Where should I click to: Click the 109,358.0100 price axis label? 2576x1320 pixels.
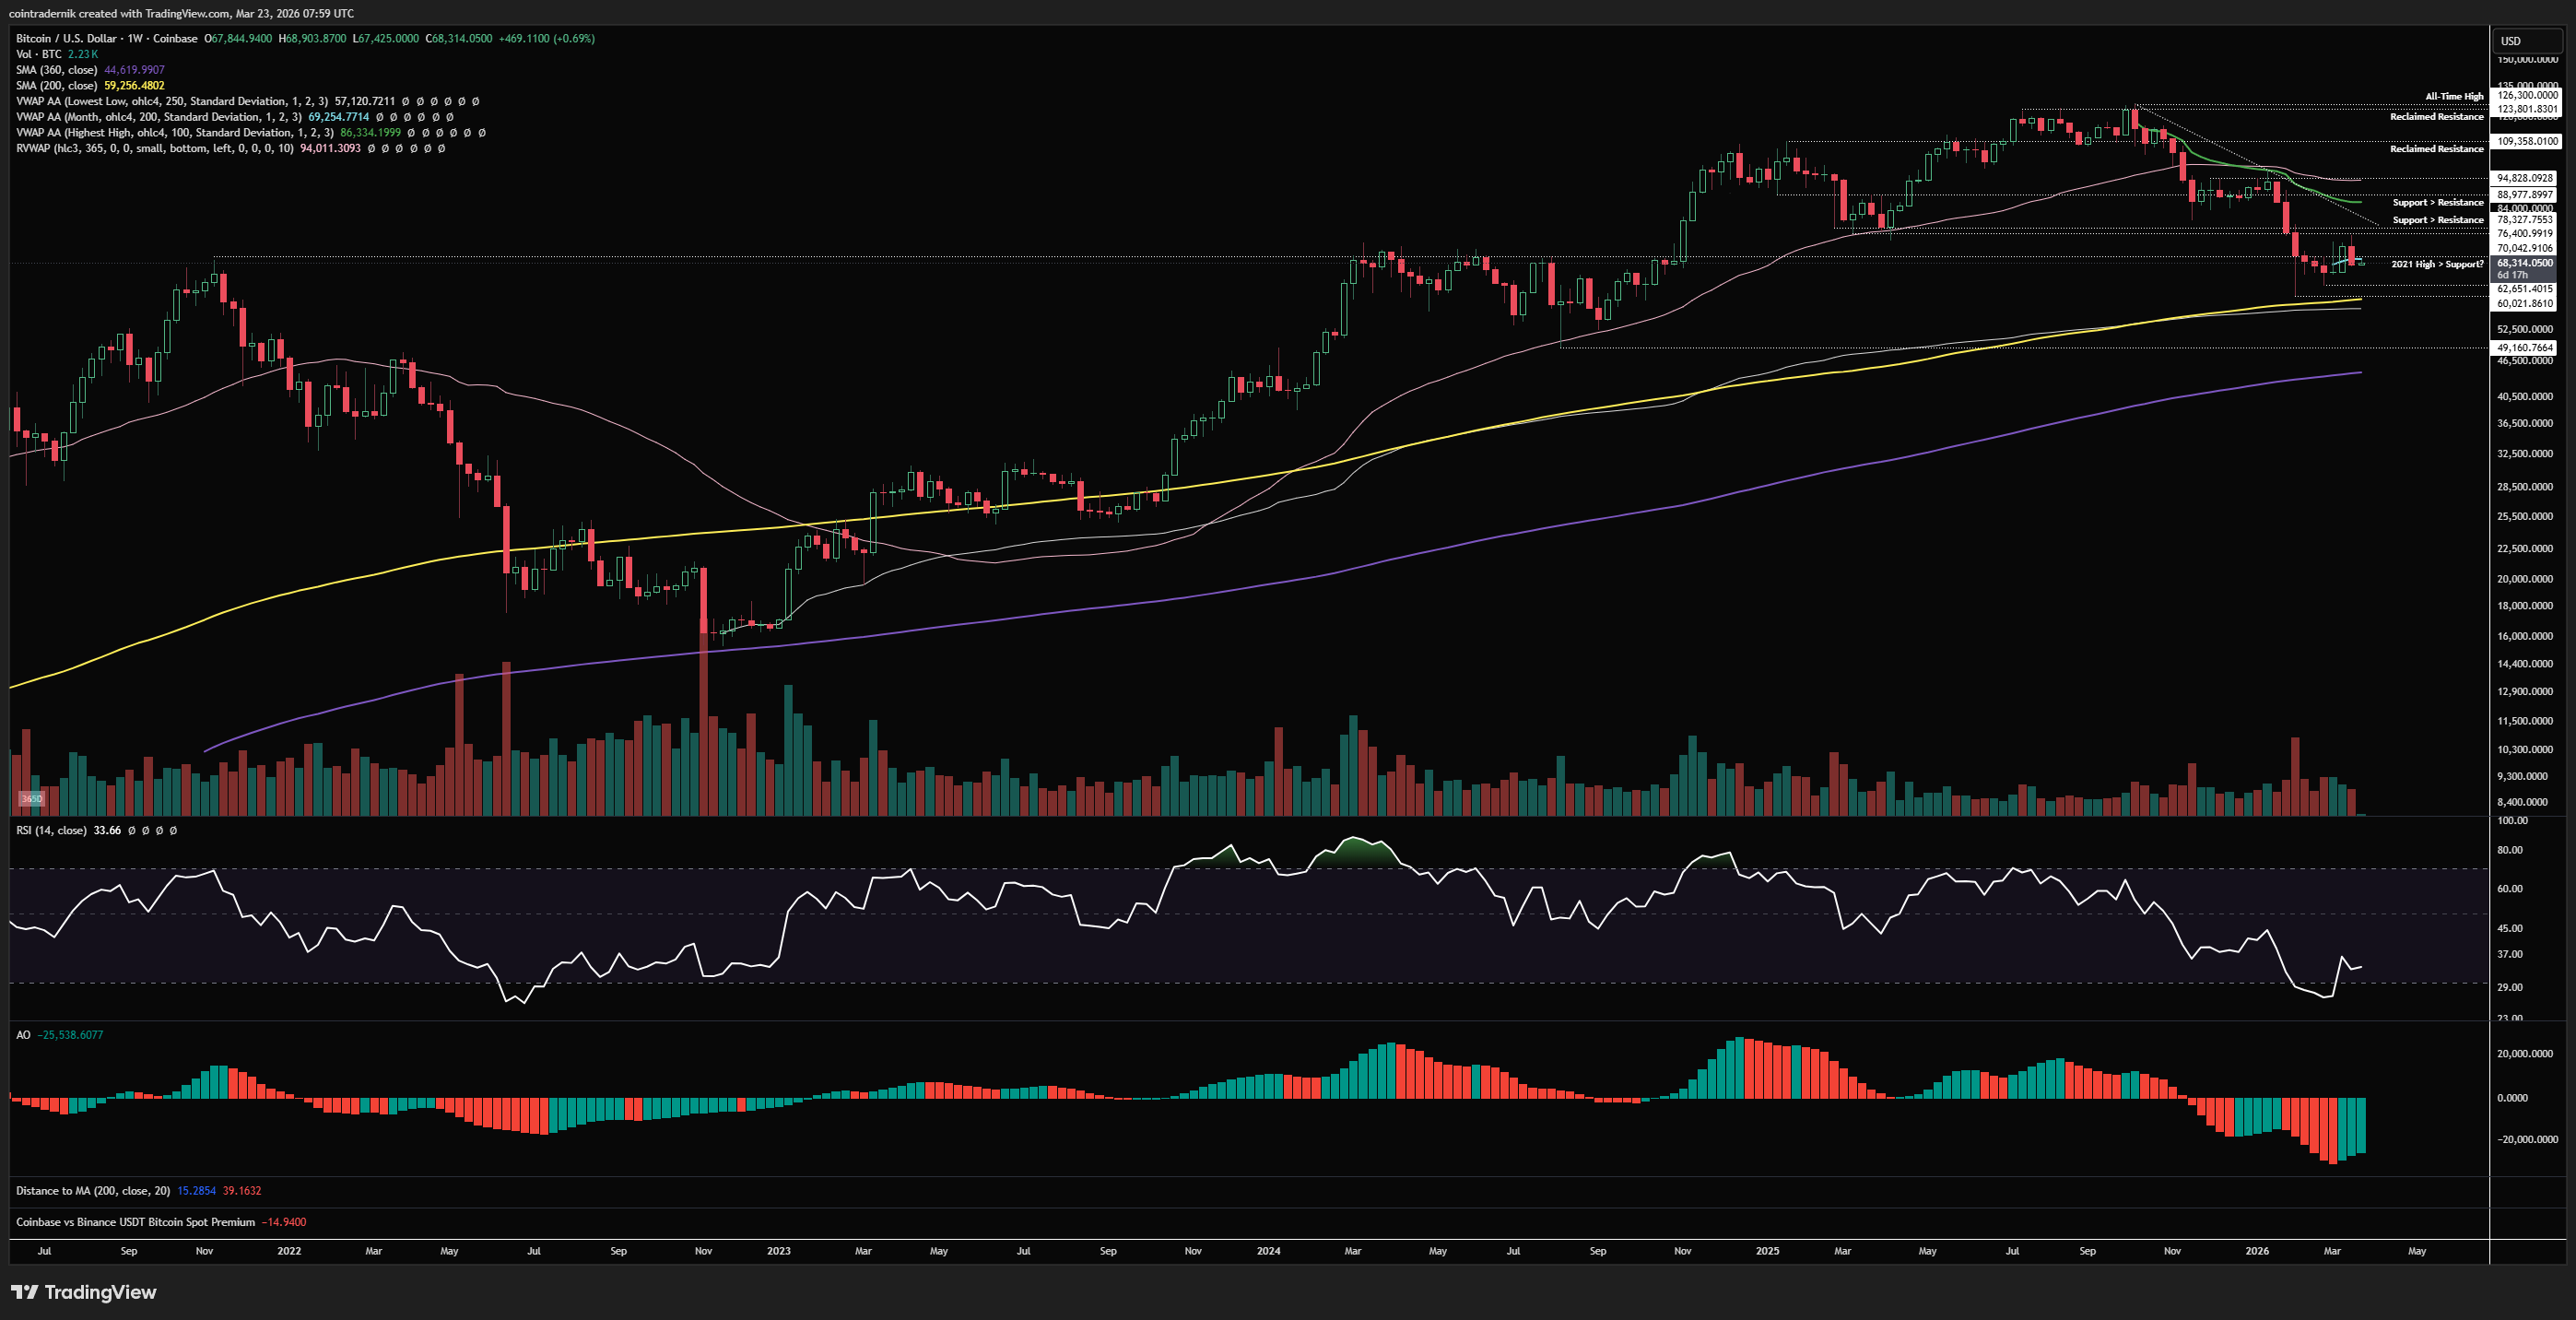[2526, 141]
